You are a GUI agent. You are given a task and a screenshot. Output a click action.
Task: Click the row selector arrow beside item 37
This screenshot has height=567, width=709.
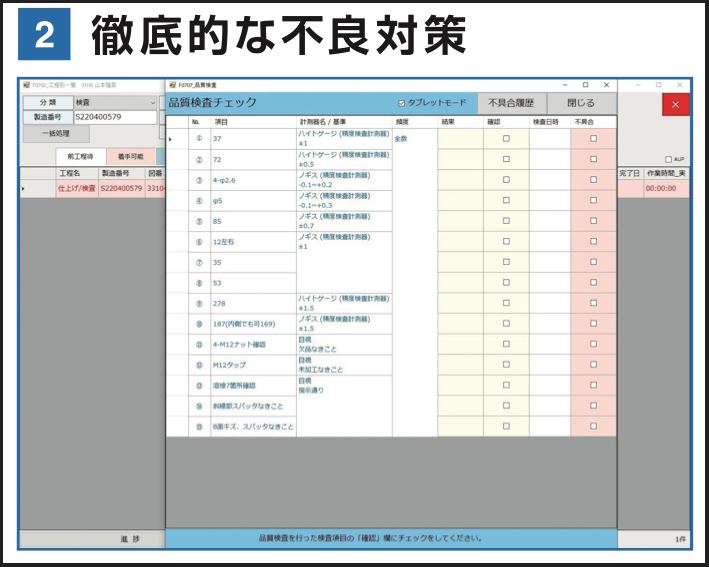click(x=171, y=139)
